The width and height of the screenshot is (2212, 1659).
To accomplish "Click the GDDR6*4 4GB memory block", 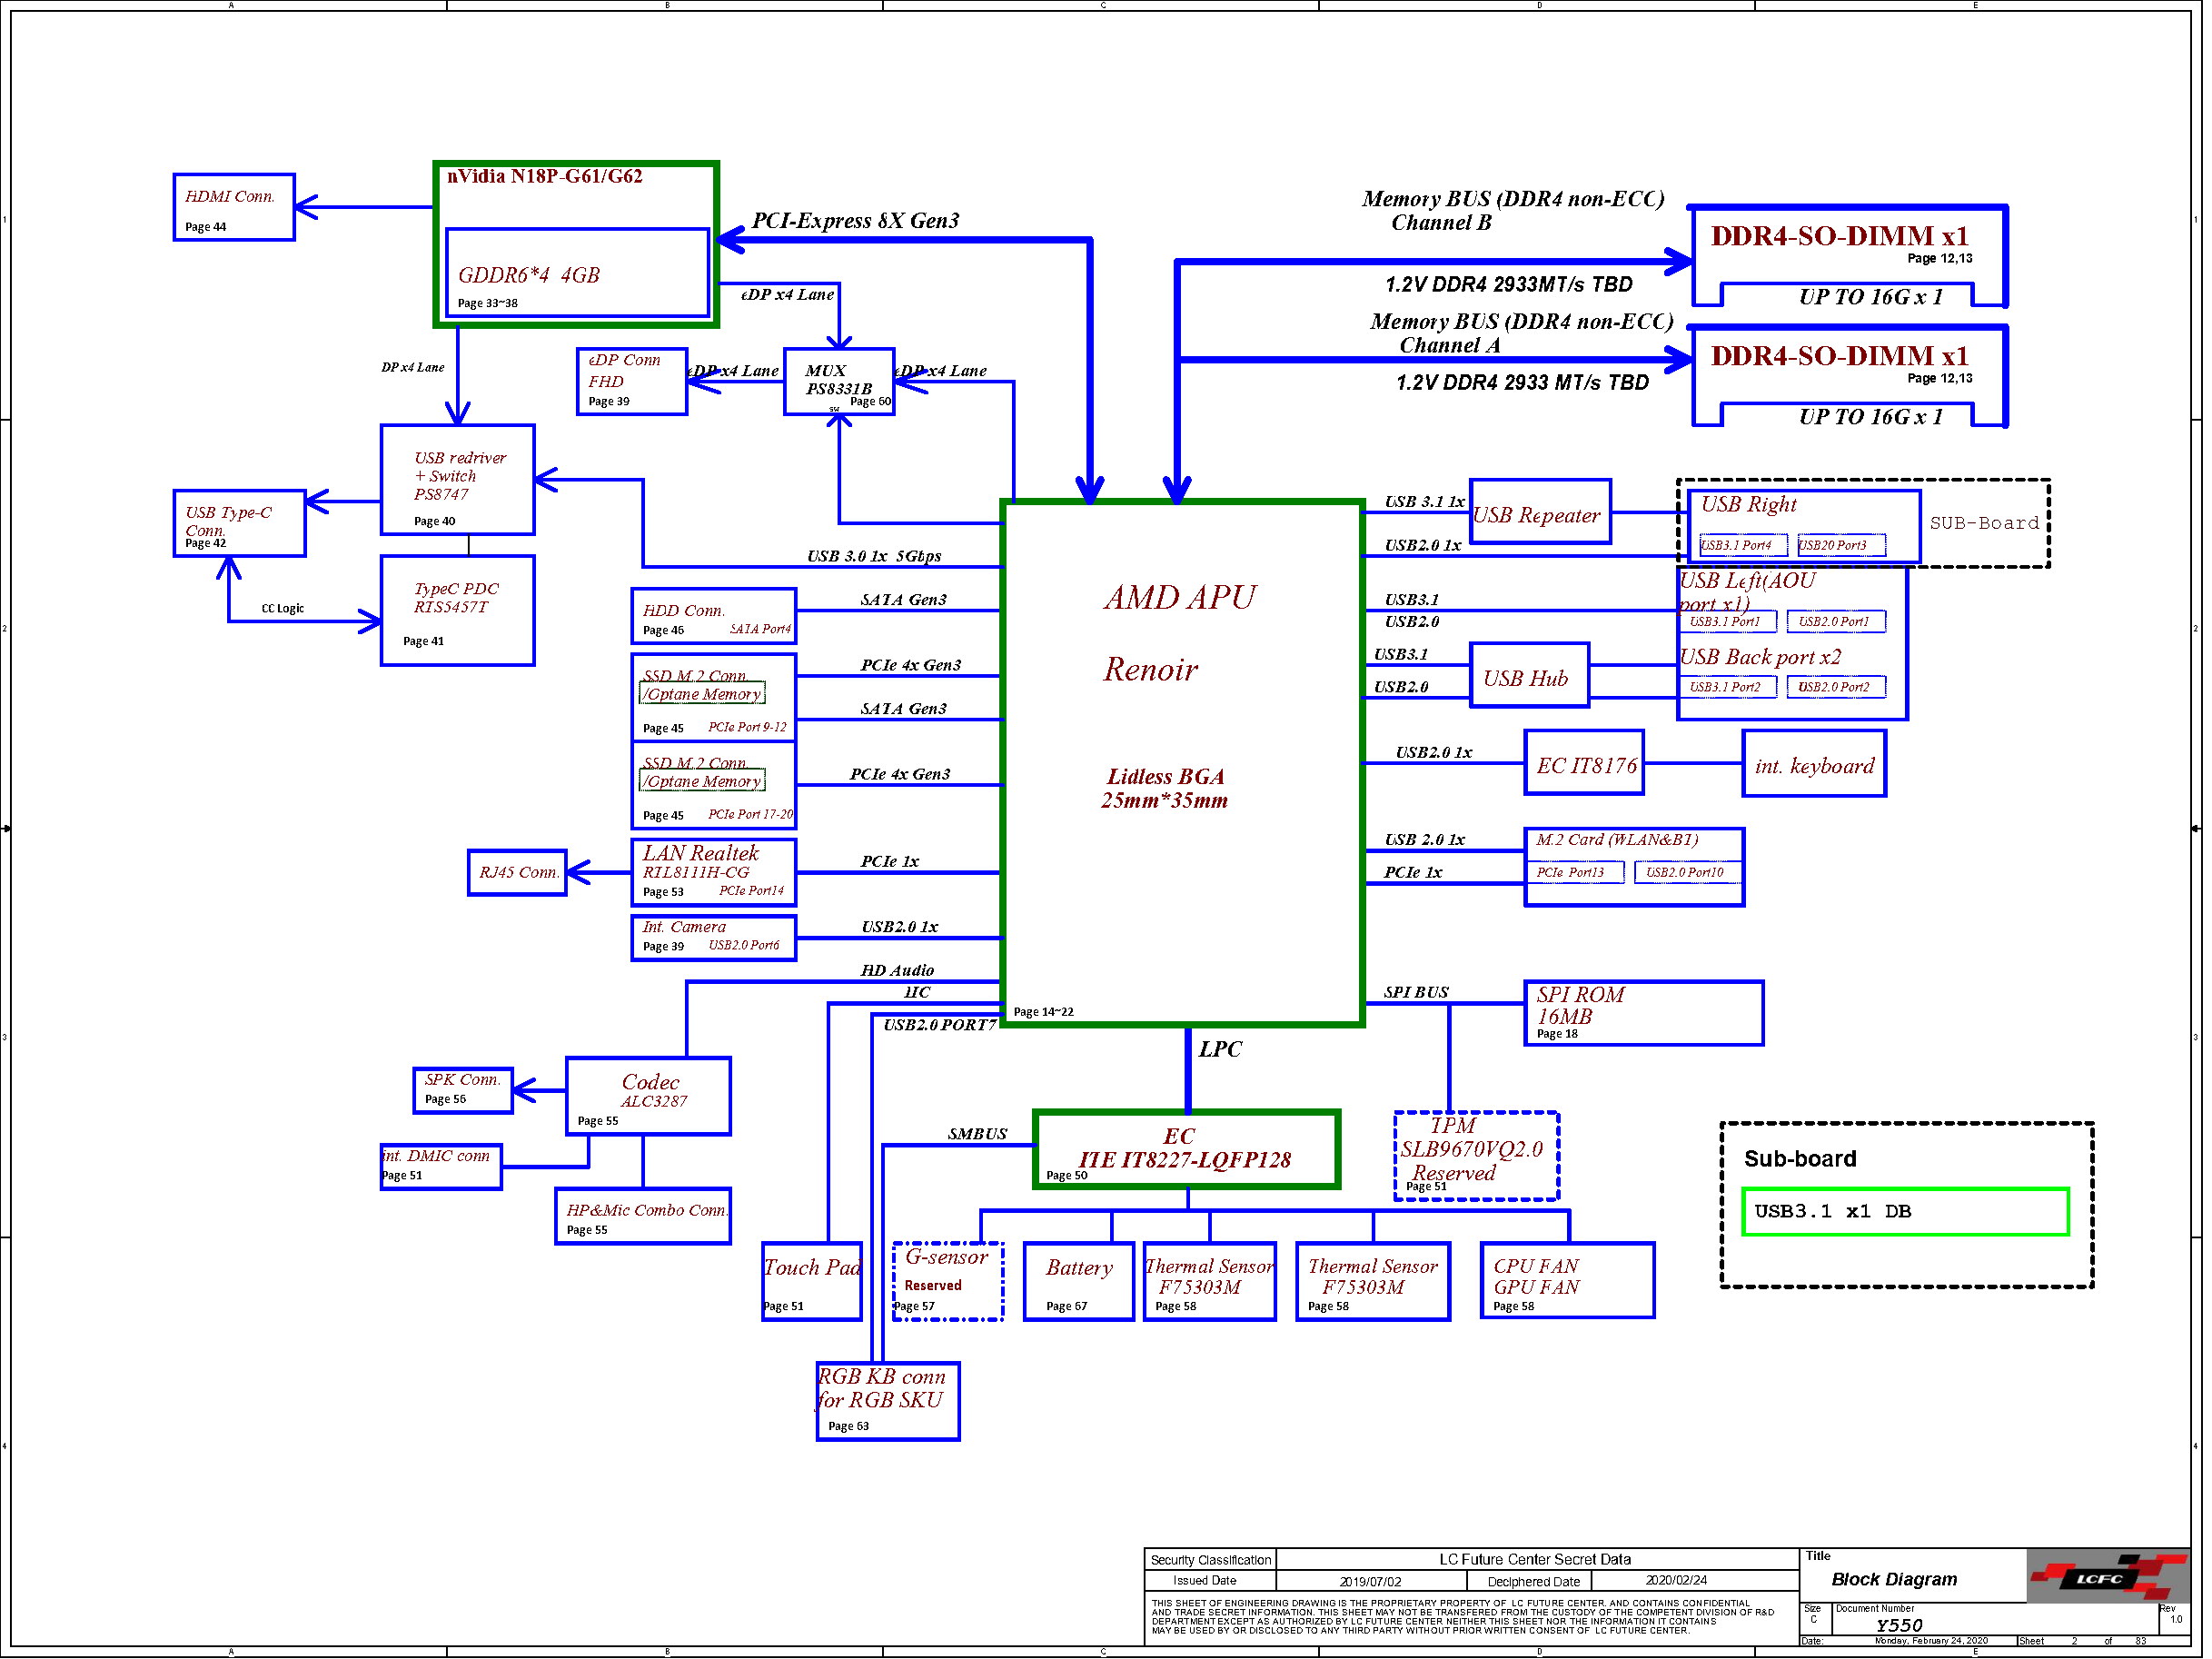I will pos(577,273).
